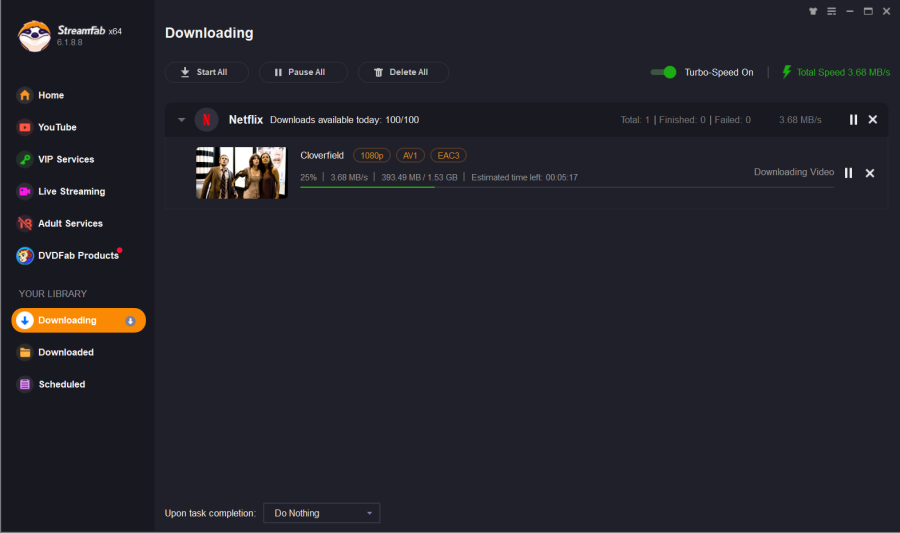Click the 1080p resolution badge
This screenshot has width=900, height=533.
coord(371,155)
